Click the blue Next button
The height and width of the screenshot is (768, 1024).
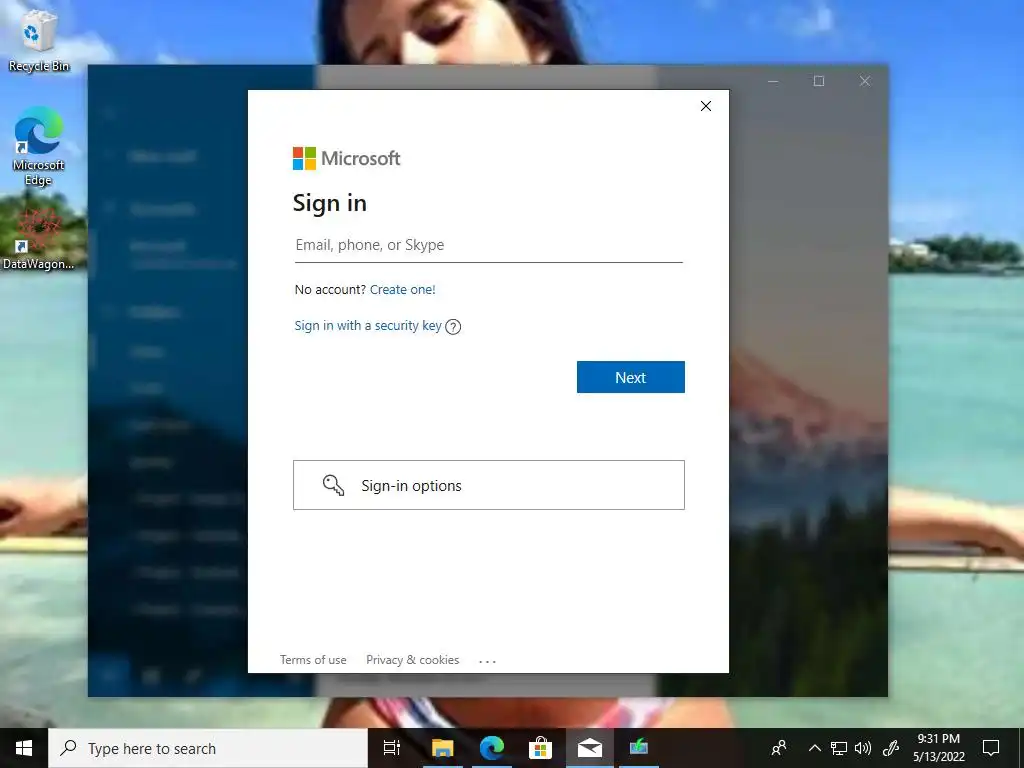tap(630, 377)
